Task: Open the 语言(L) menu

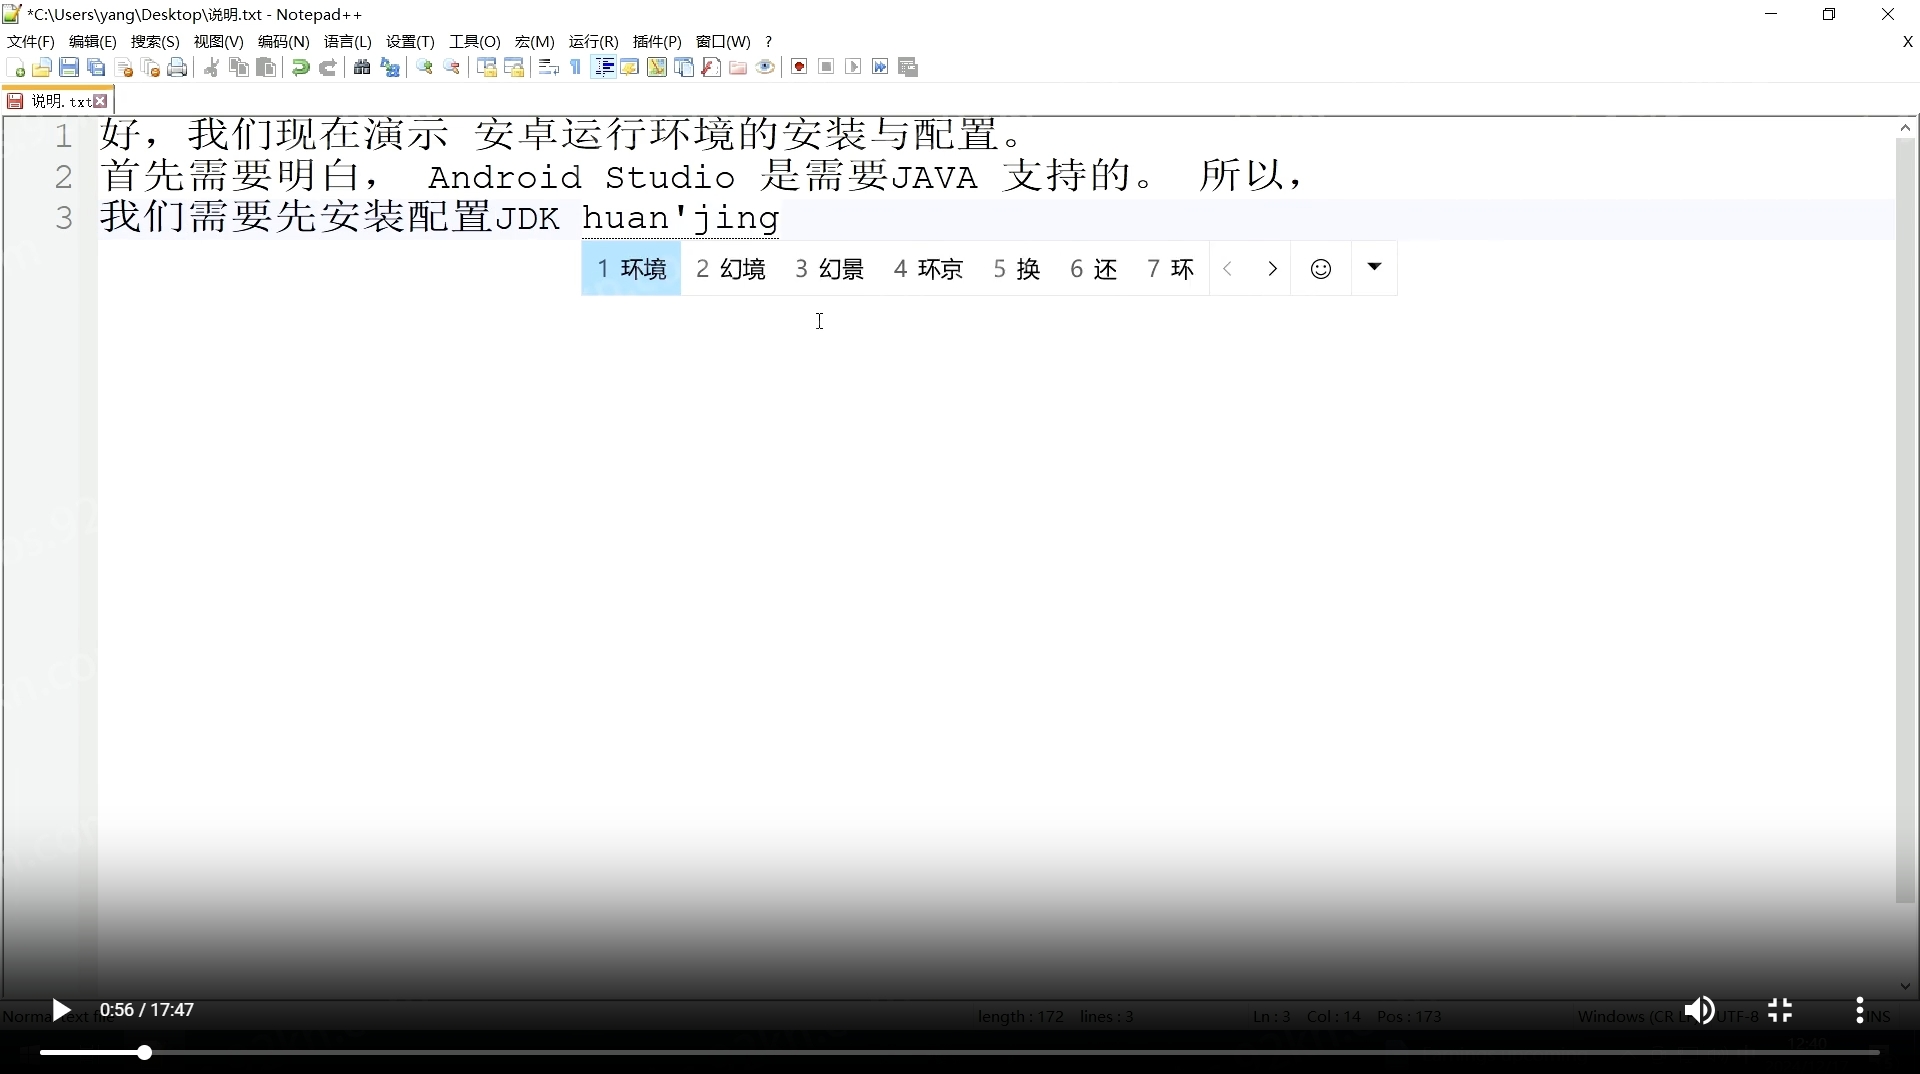Action: tap(348, 41)
